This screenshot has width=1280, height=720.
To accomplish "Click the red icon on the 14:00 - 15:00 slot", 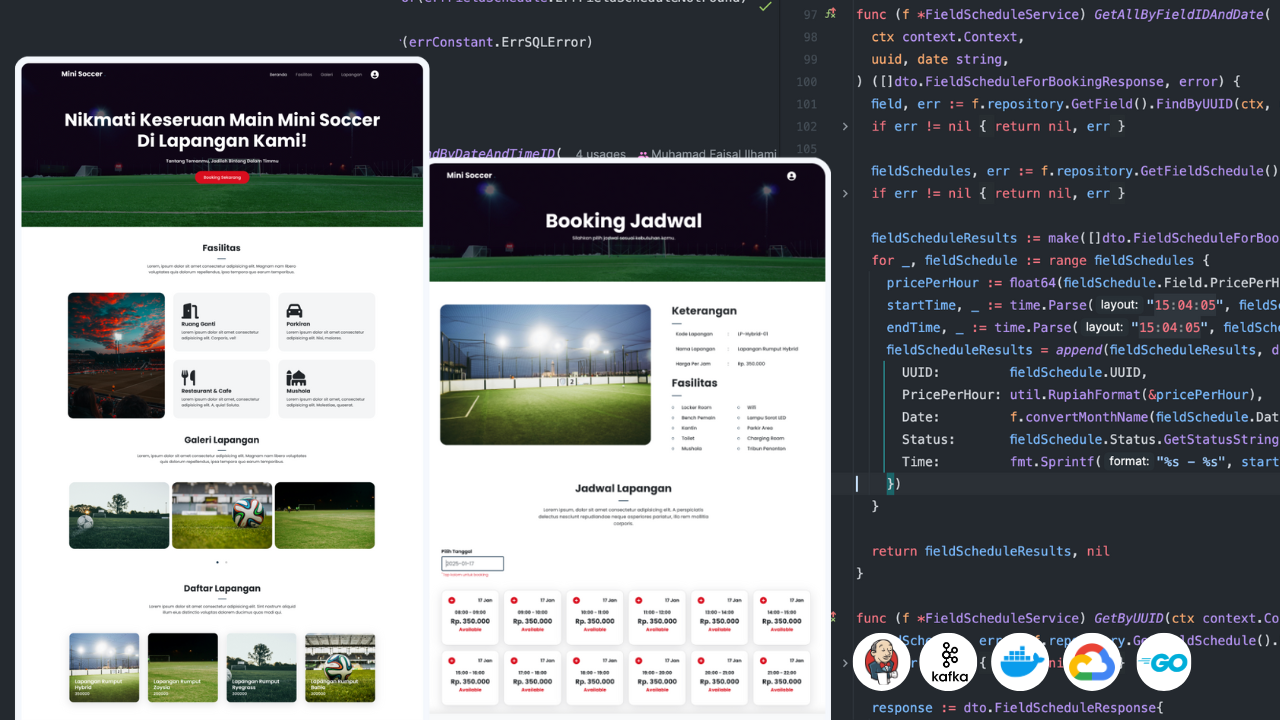I will [763, 601].
